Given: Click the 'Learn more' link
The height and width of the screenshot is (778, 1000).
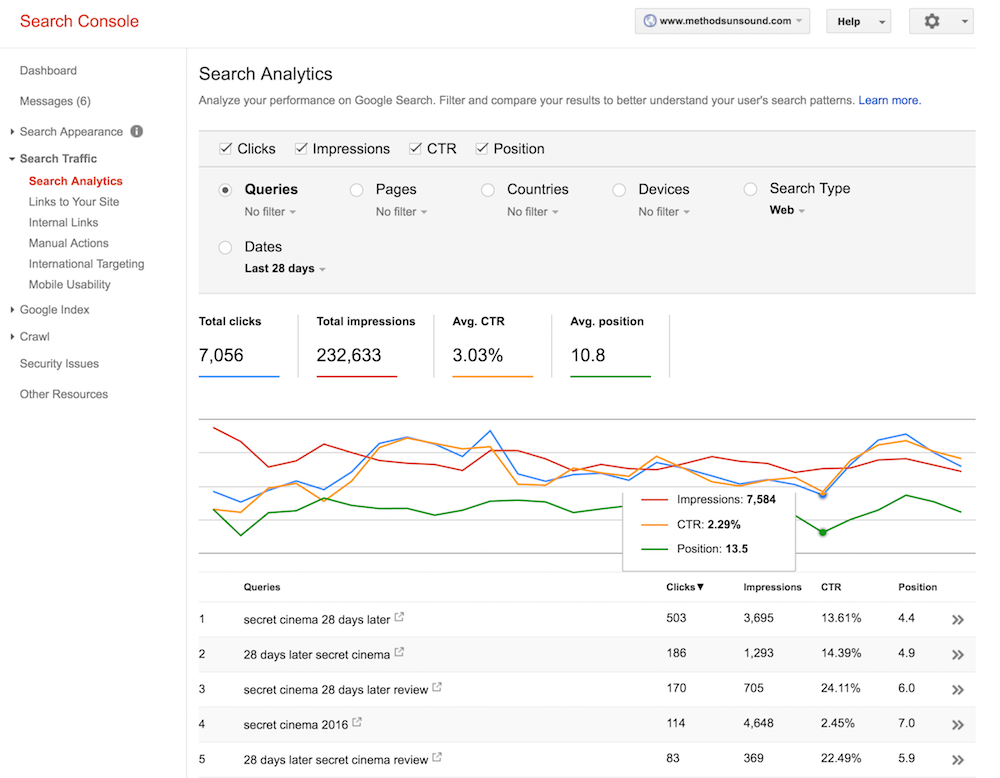Looking at the screenshot, I should (888, 100).
